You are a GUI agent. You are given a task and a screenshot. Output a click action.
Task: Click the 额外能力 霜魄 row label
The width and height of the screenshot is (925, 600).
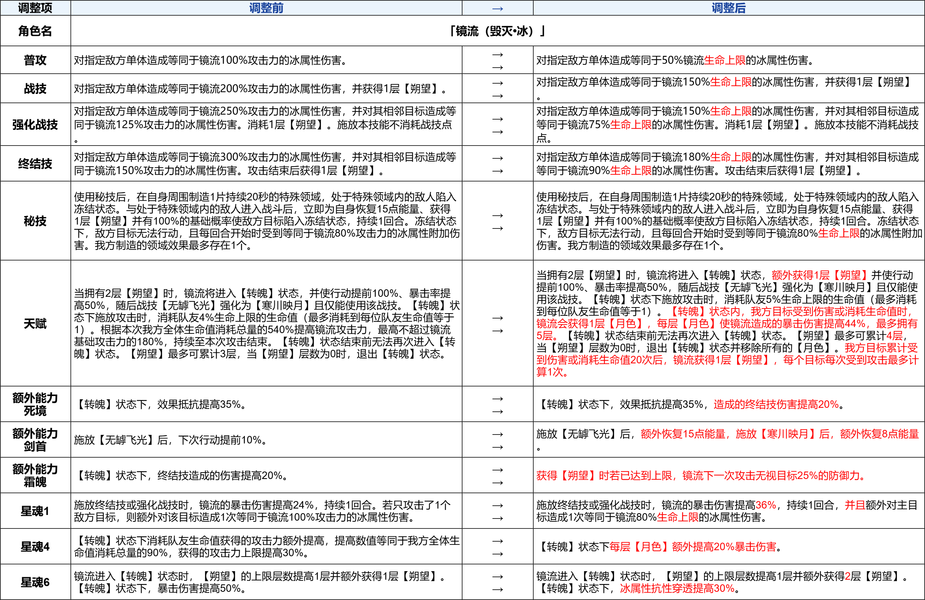coord(36,475)
